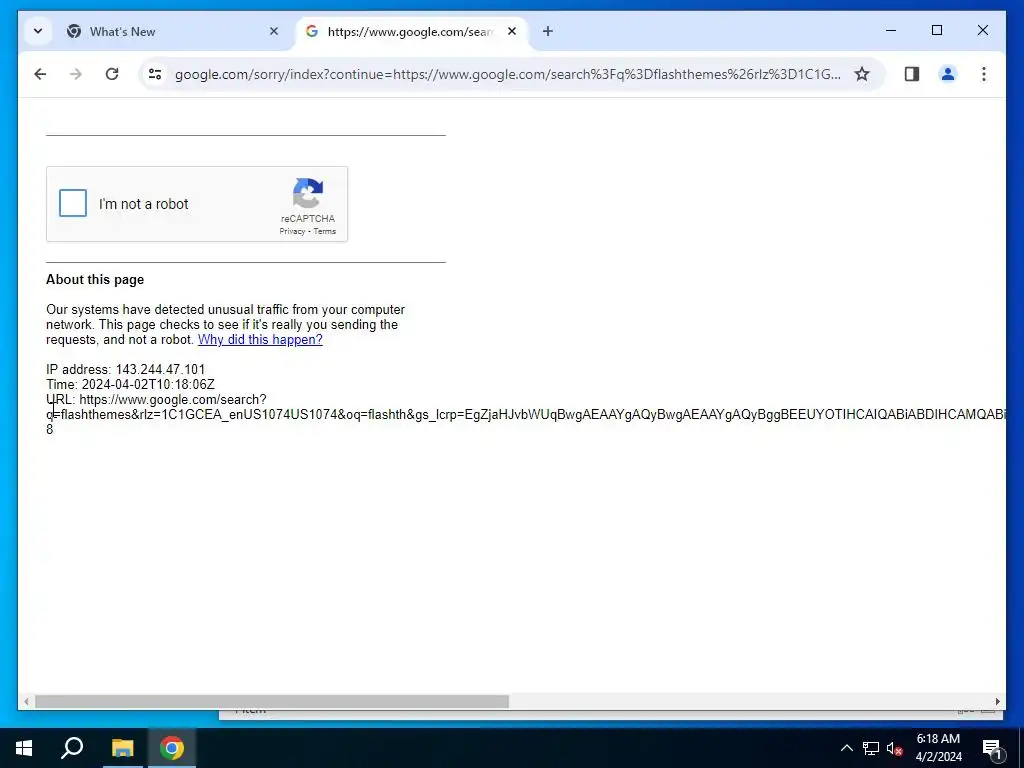Go forward with the forward arrow

[x=76, y=74]
